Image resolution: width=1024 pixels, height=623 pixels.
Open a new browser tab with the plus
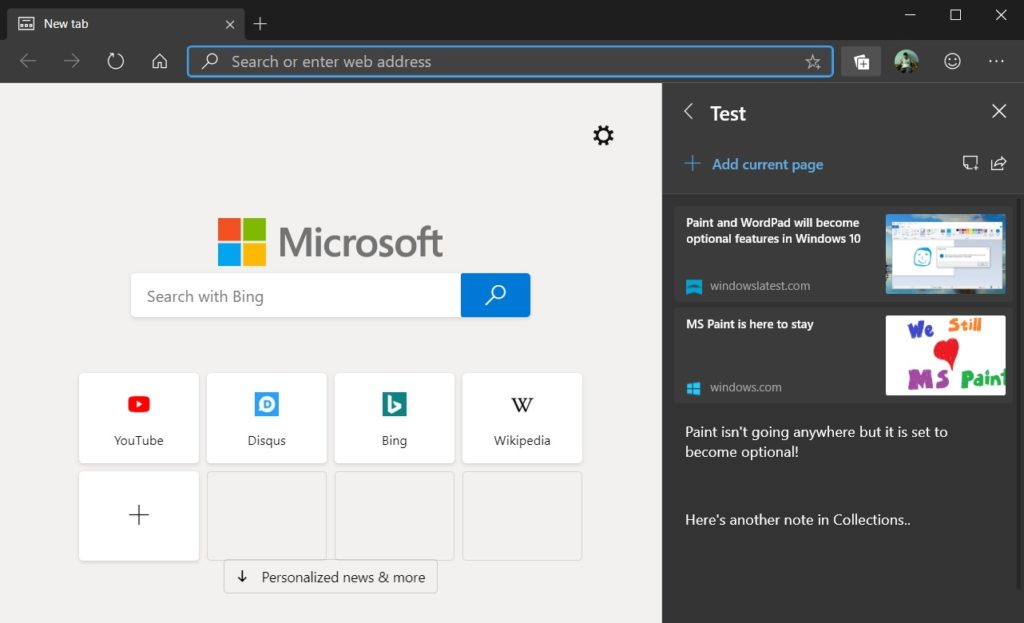[259, 23]
